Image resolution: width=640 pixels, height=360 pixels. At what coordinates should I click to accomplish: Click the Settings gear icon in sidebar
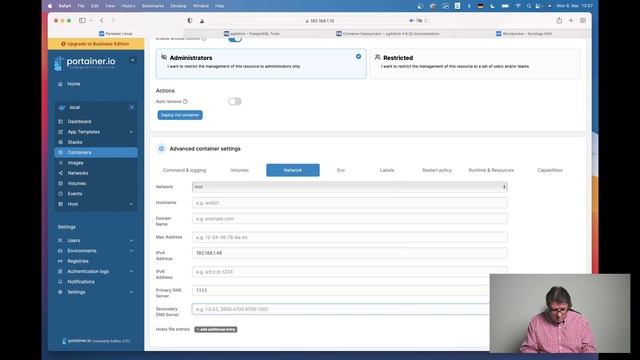(60, 292)
